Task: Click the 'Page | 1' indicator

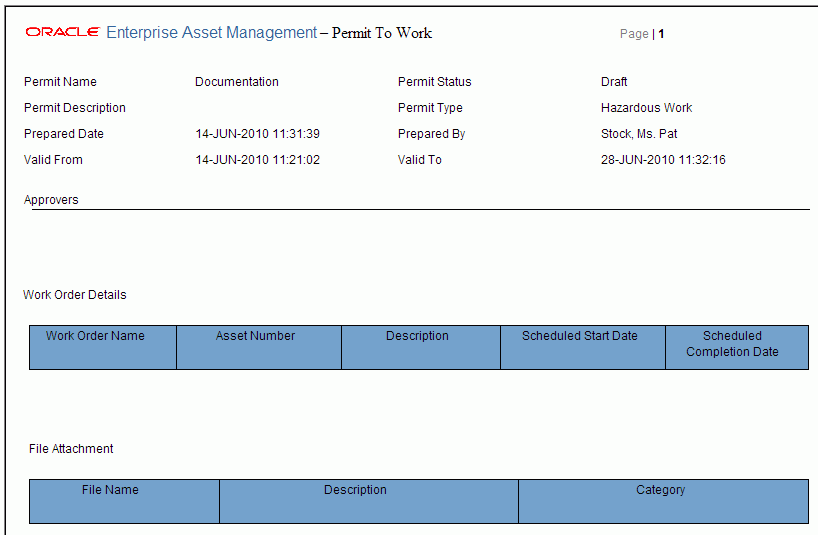Action: [x=642, y=34]
